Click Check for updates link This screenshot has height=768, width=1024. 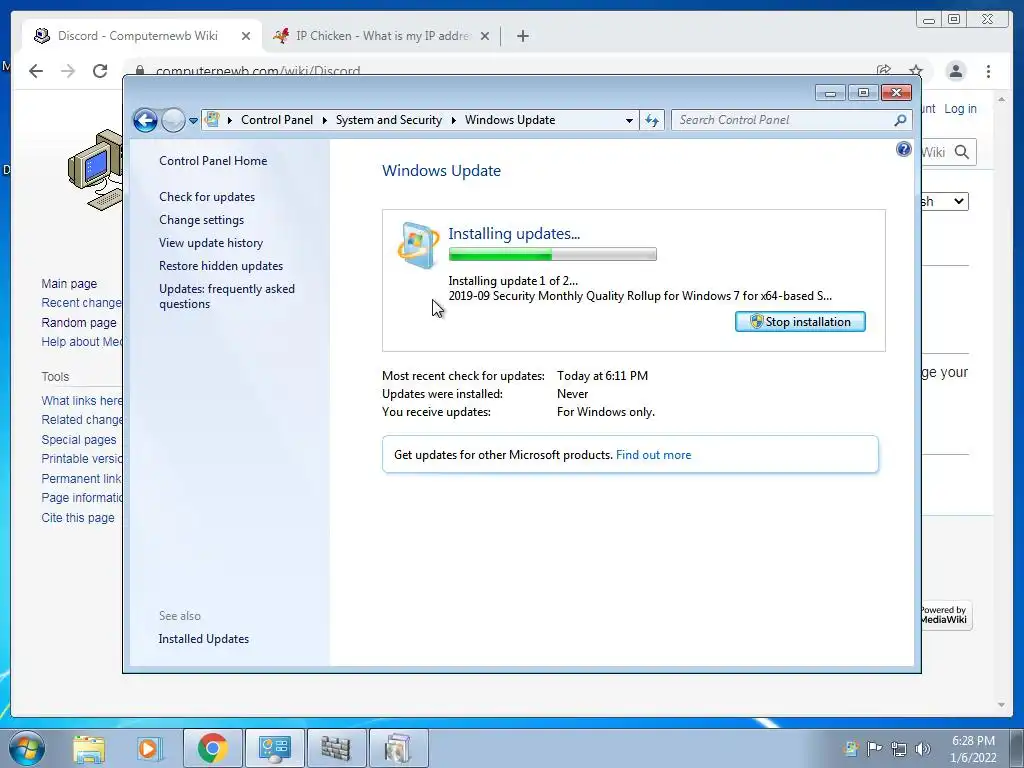point(207,197)
